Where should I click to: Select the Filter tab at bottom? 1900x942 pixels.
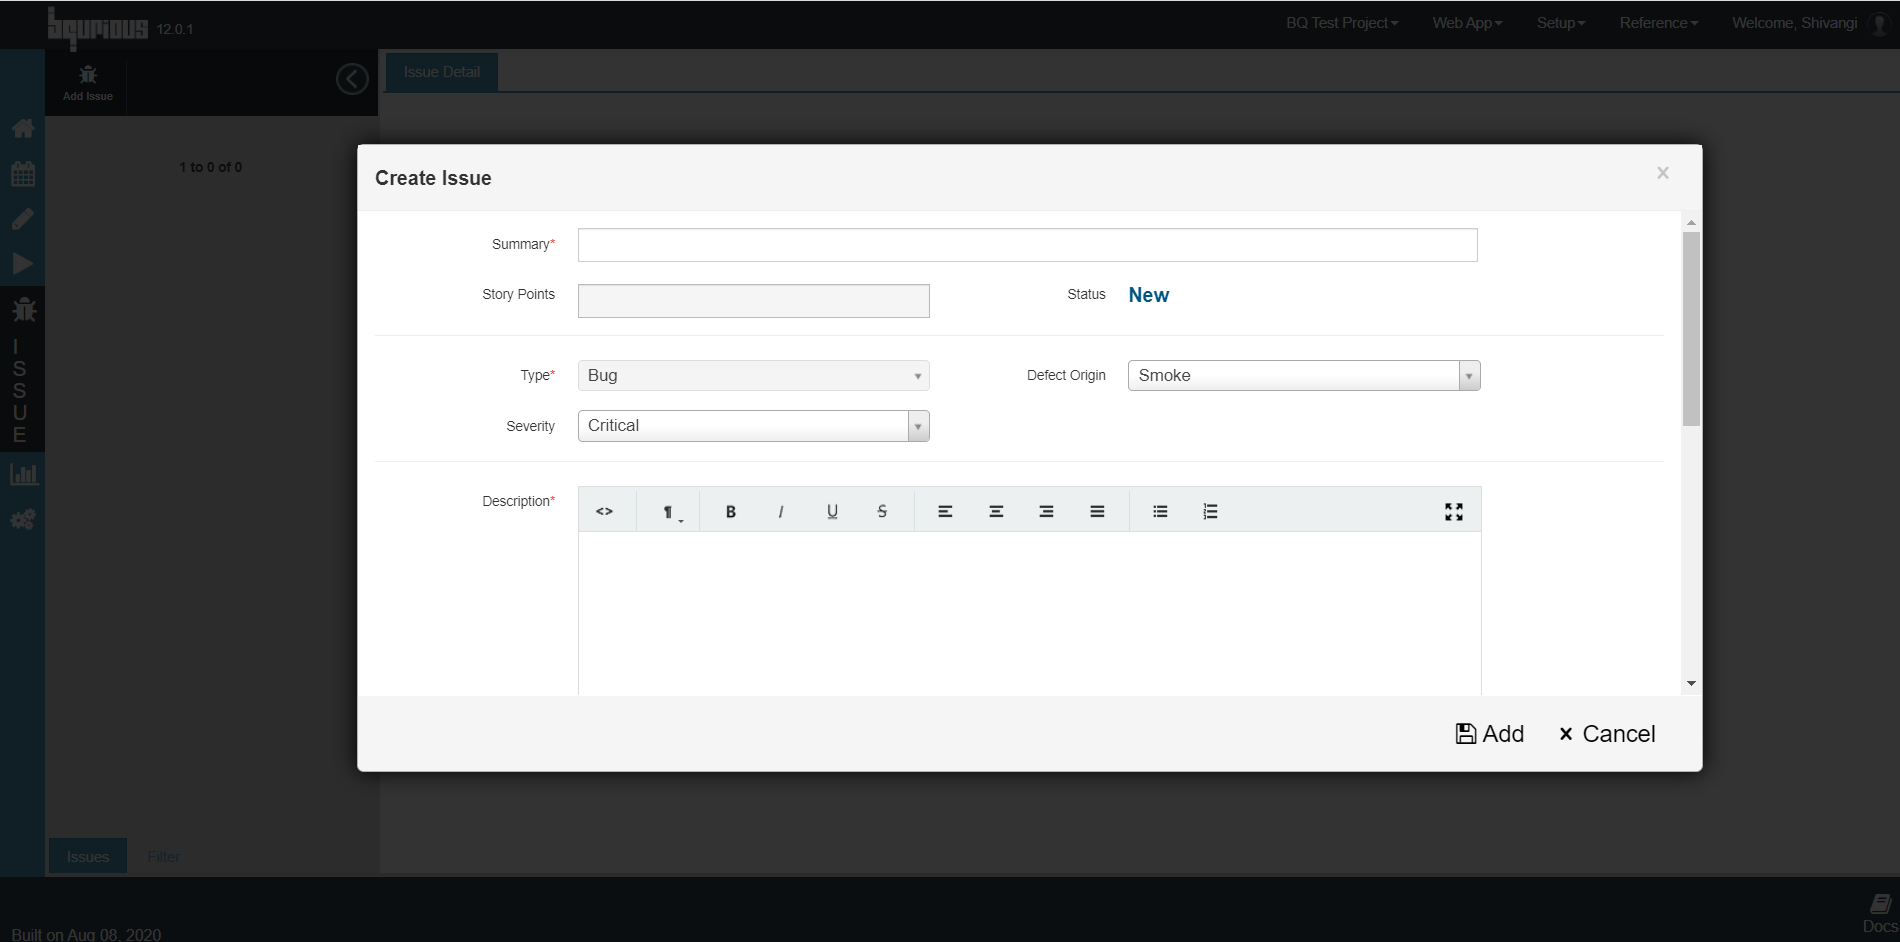pos(164,857)
